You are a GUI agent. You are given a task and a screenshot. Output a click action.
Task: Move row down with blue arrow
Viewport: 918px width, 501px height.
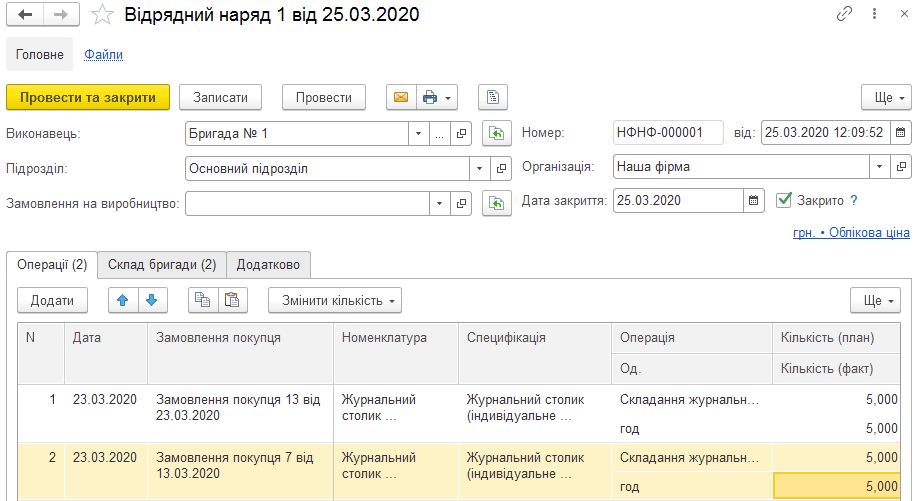(x=152, y=300)
